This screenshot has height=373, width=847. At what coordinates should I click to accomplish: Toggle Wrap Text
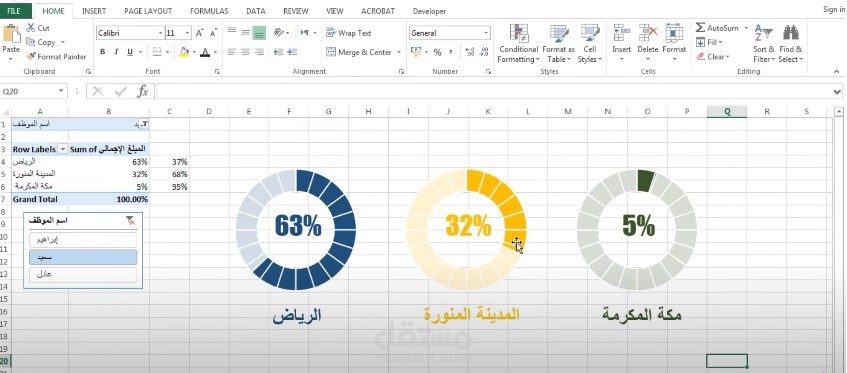click(x=349, y=33)
